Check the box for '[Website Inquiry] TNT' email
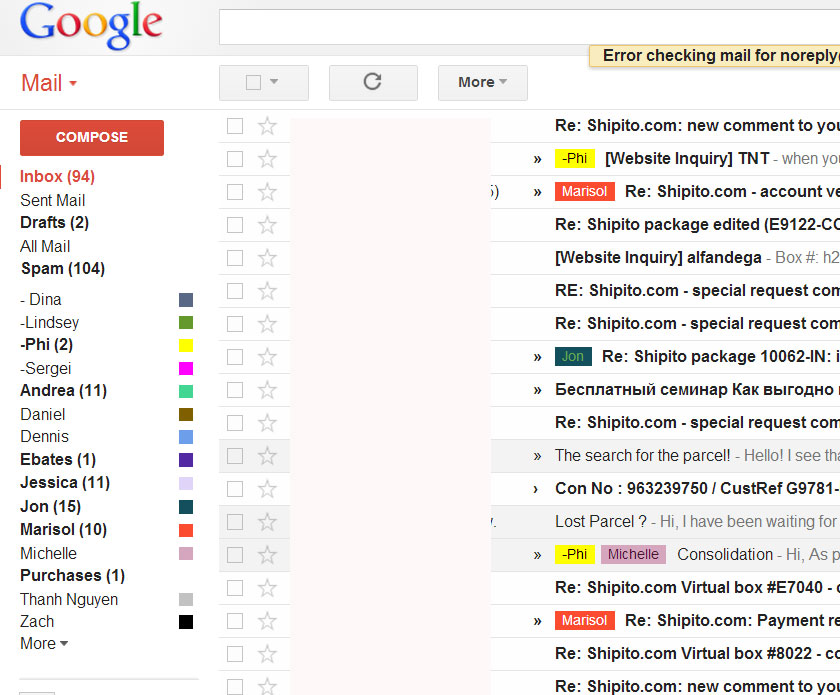Viewport: 840px width, 695px height. click(235, 159)
